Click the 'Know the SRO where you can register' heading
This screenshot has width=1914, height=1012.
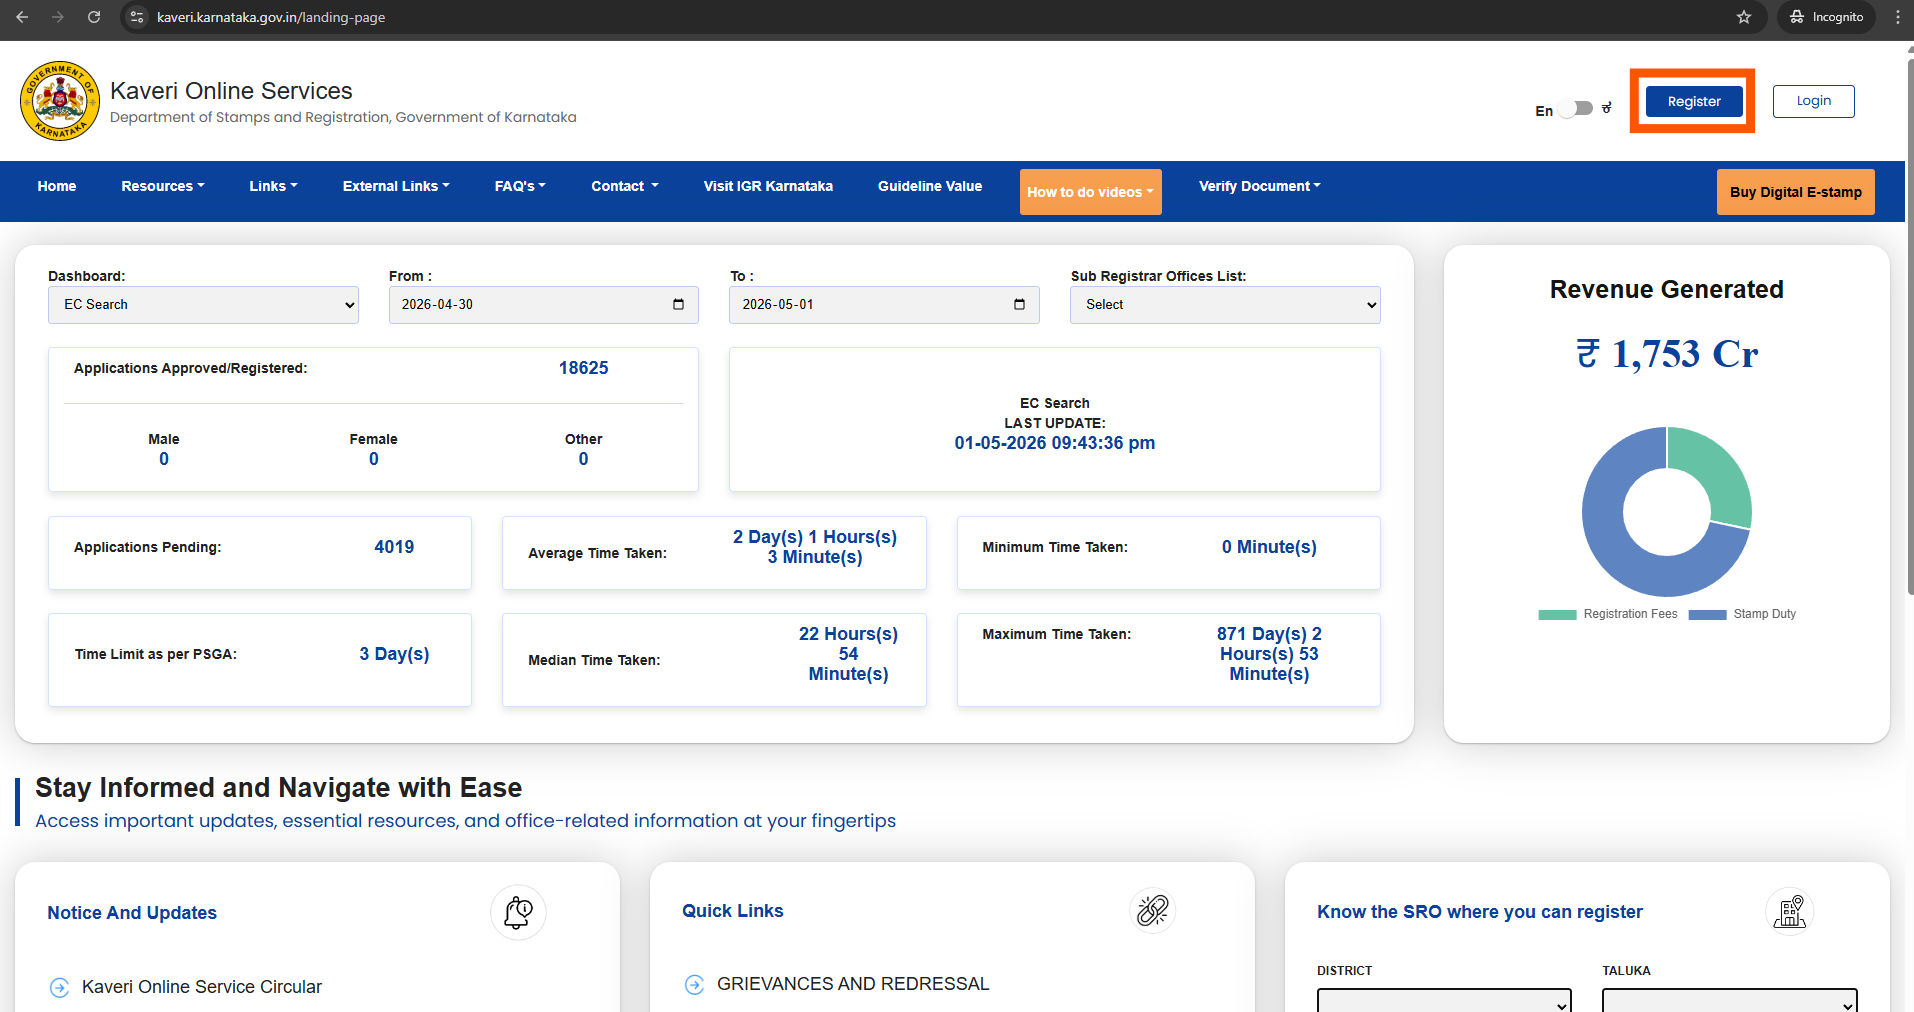tap(1479, 912)
